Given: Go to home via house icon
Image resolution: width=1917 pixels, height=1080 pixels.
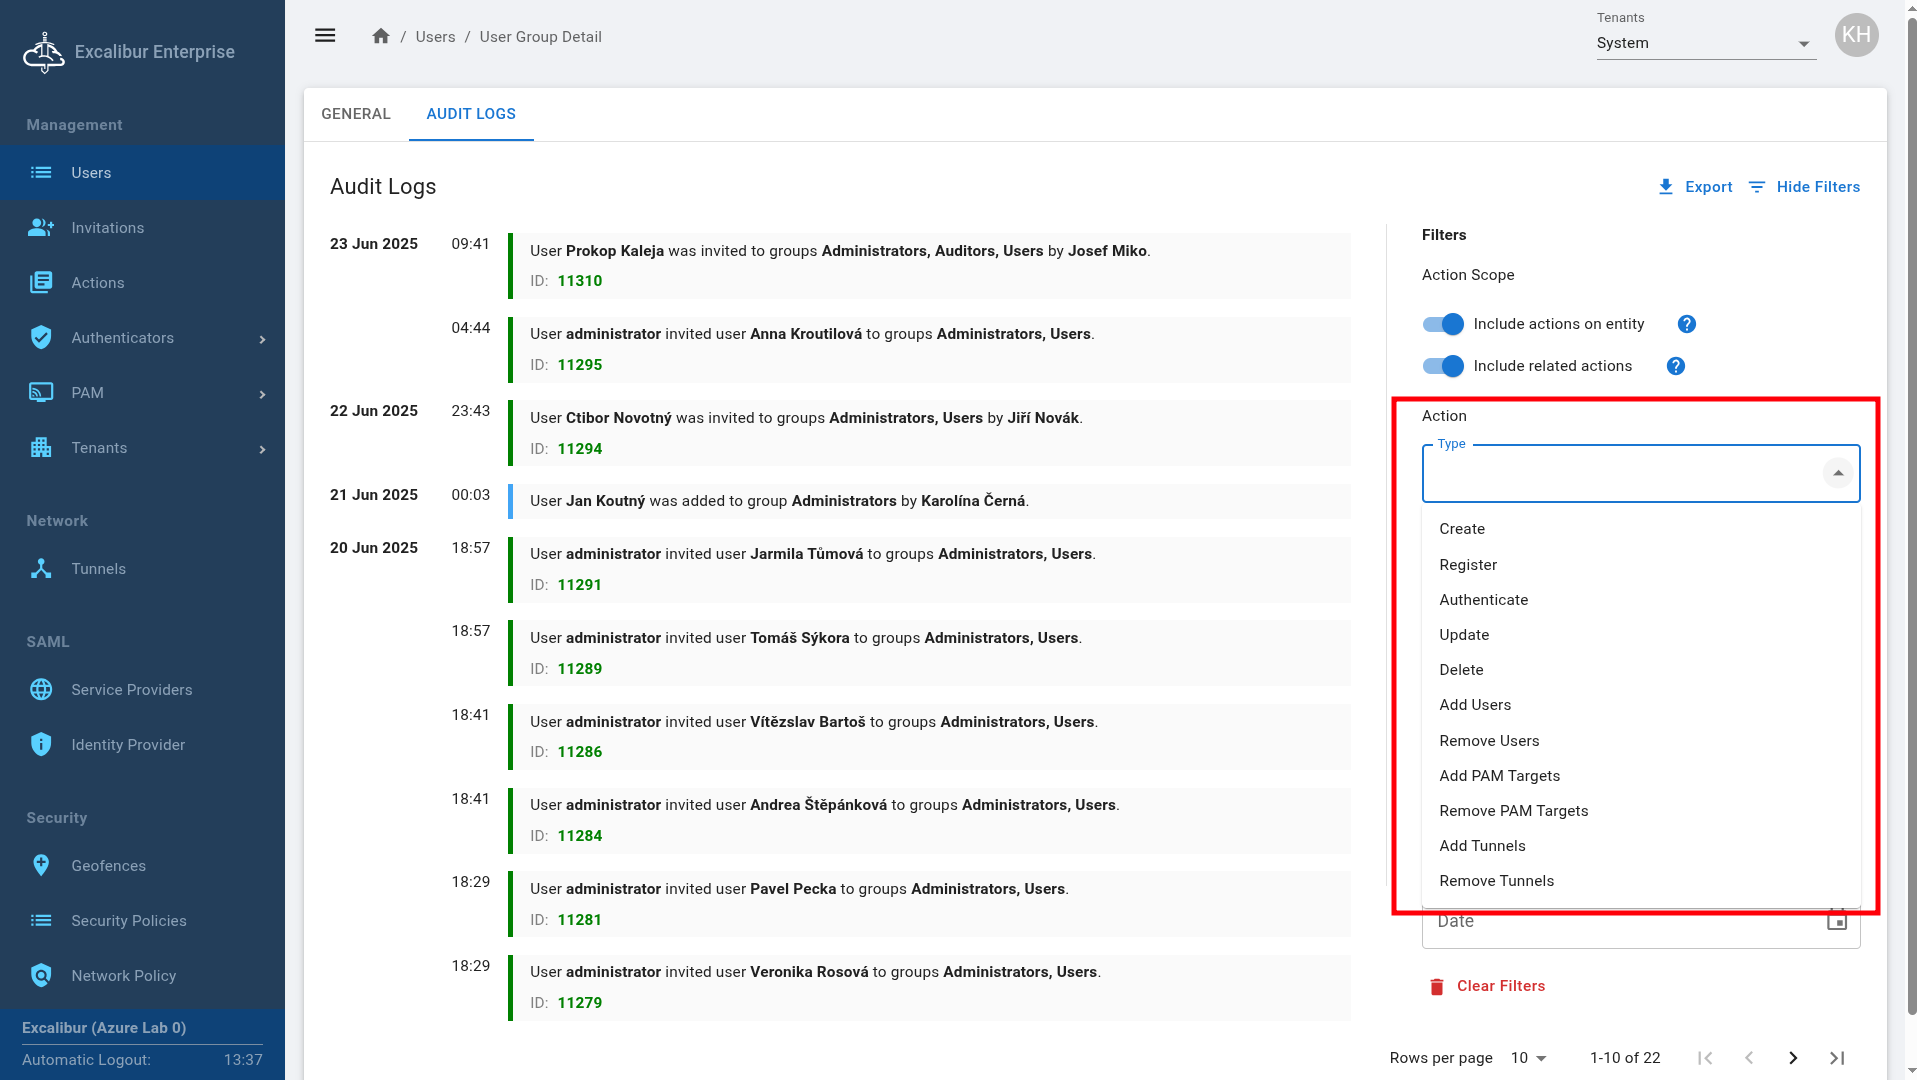Looking at the screenshot, I should 380,36.
